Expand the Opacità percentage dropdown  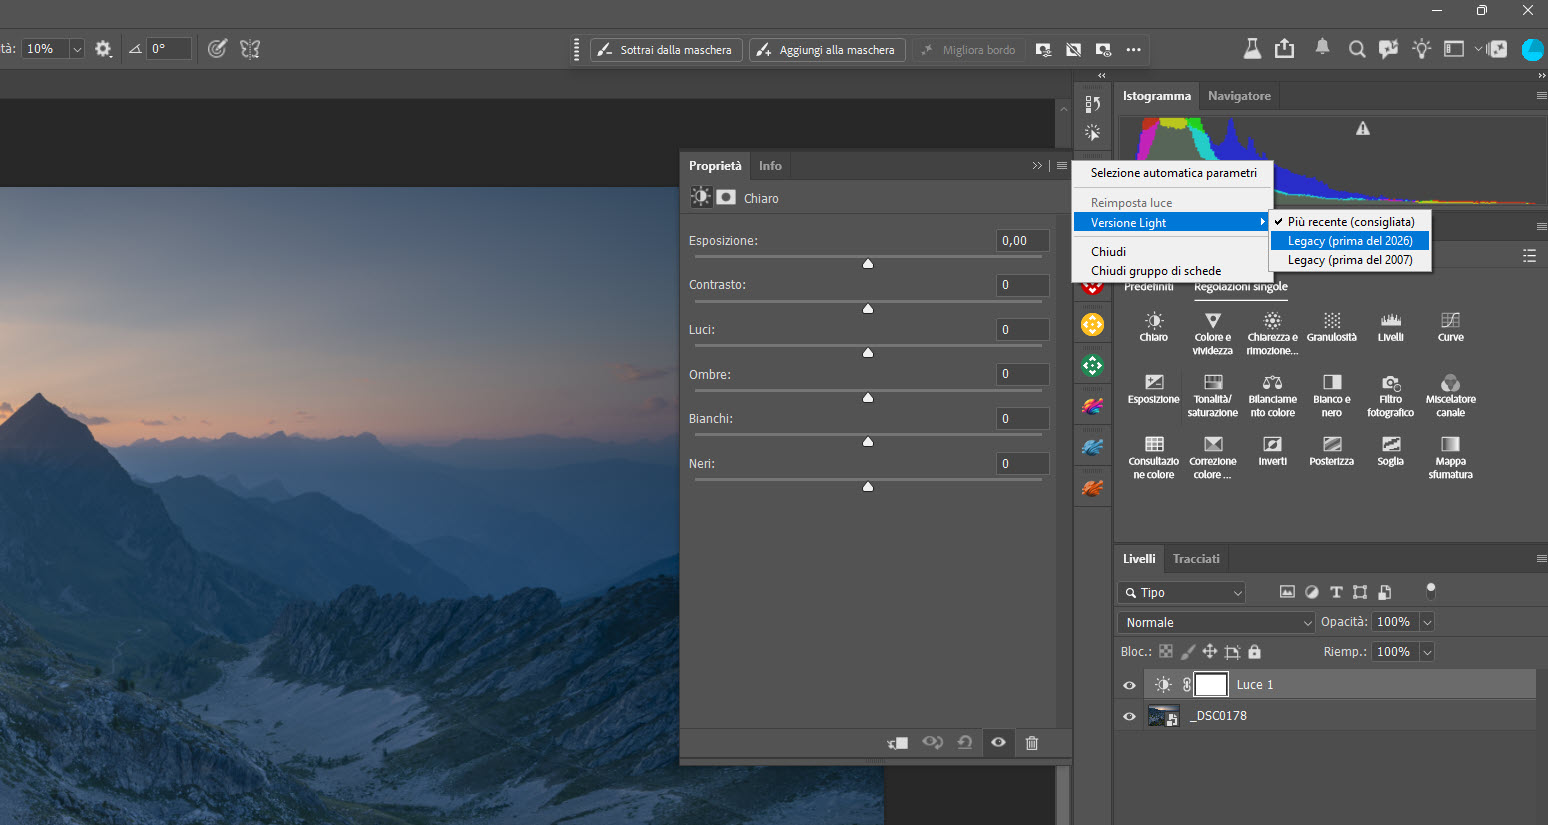pyautogui.click(x=1427, y=622)
